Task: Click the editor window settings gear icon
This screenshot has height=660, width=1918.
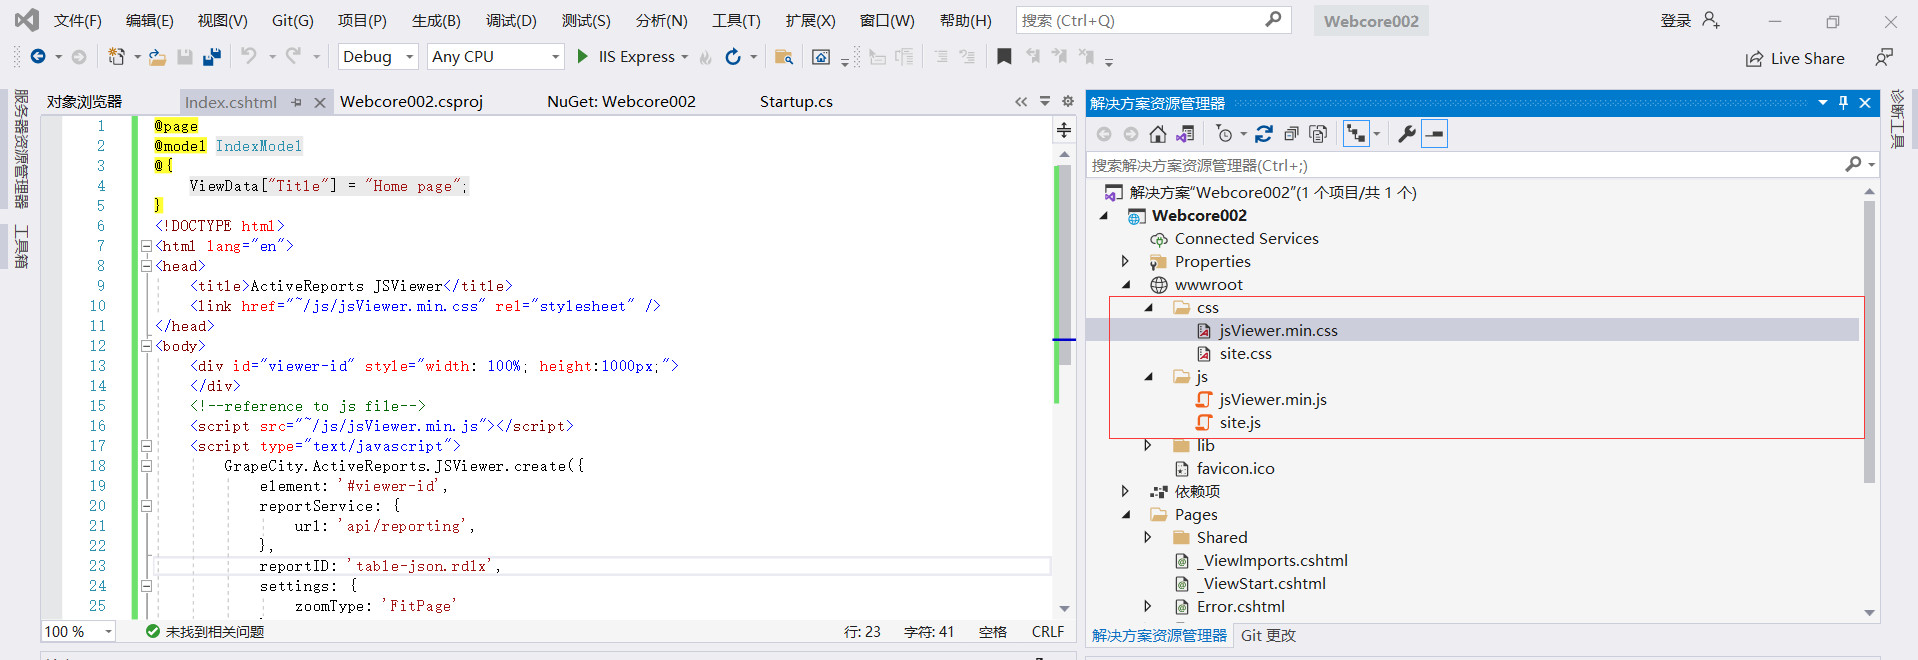Action: pyautogui.click(x=1068, y=101)
